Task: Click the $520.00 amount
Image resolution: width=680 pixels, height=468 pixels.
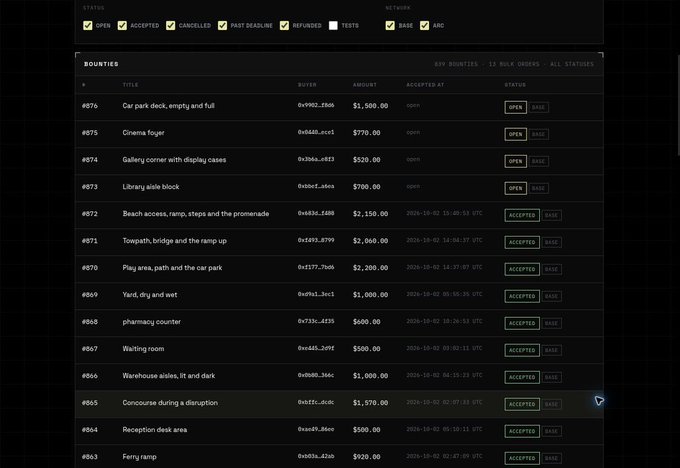Action: [x=366, y=160]
